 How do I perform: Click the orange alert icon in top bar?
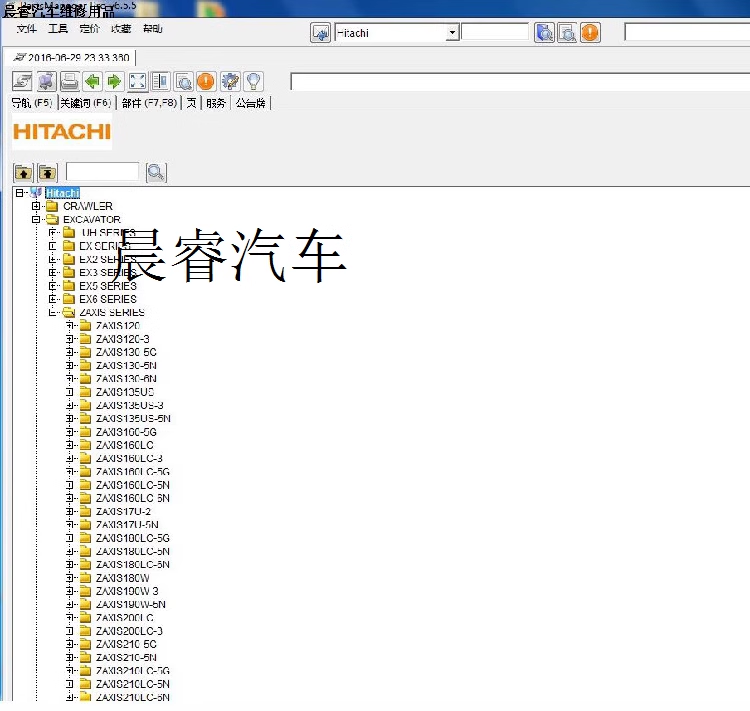point(590,33)
